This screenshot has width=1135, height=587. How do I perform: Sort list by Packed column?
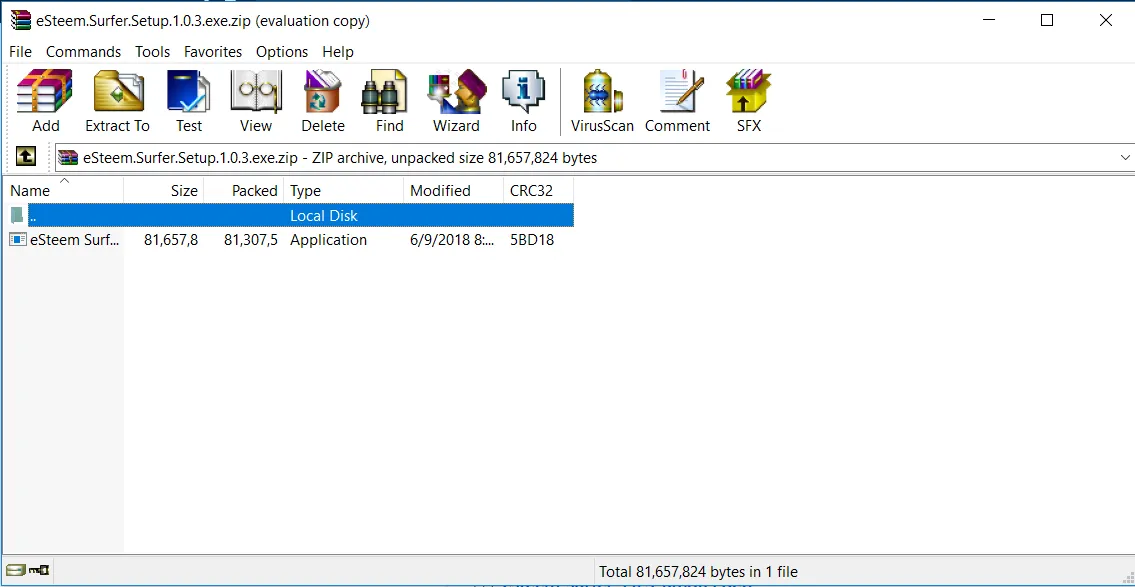[x=244, y=190]
